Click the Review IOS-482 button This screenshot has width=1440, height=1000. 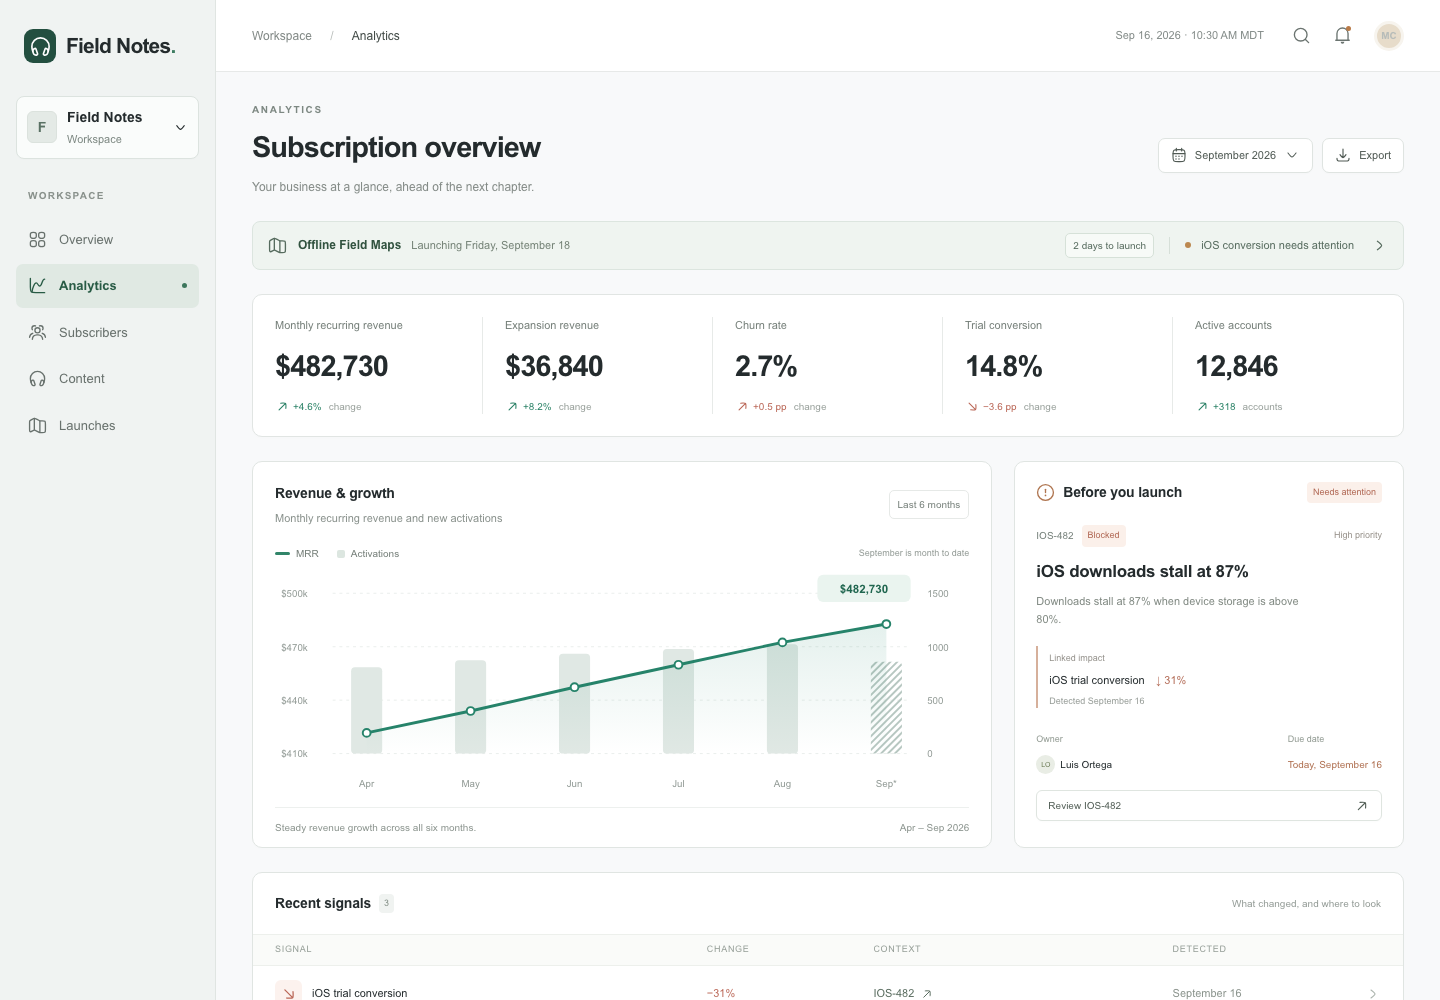point(1209,806)
